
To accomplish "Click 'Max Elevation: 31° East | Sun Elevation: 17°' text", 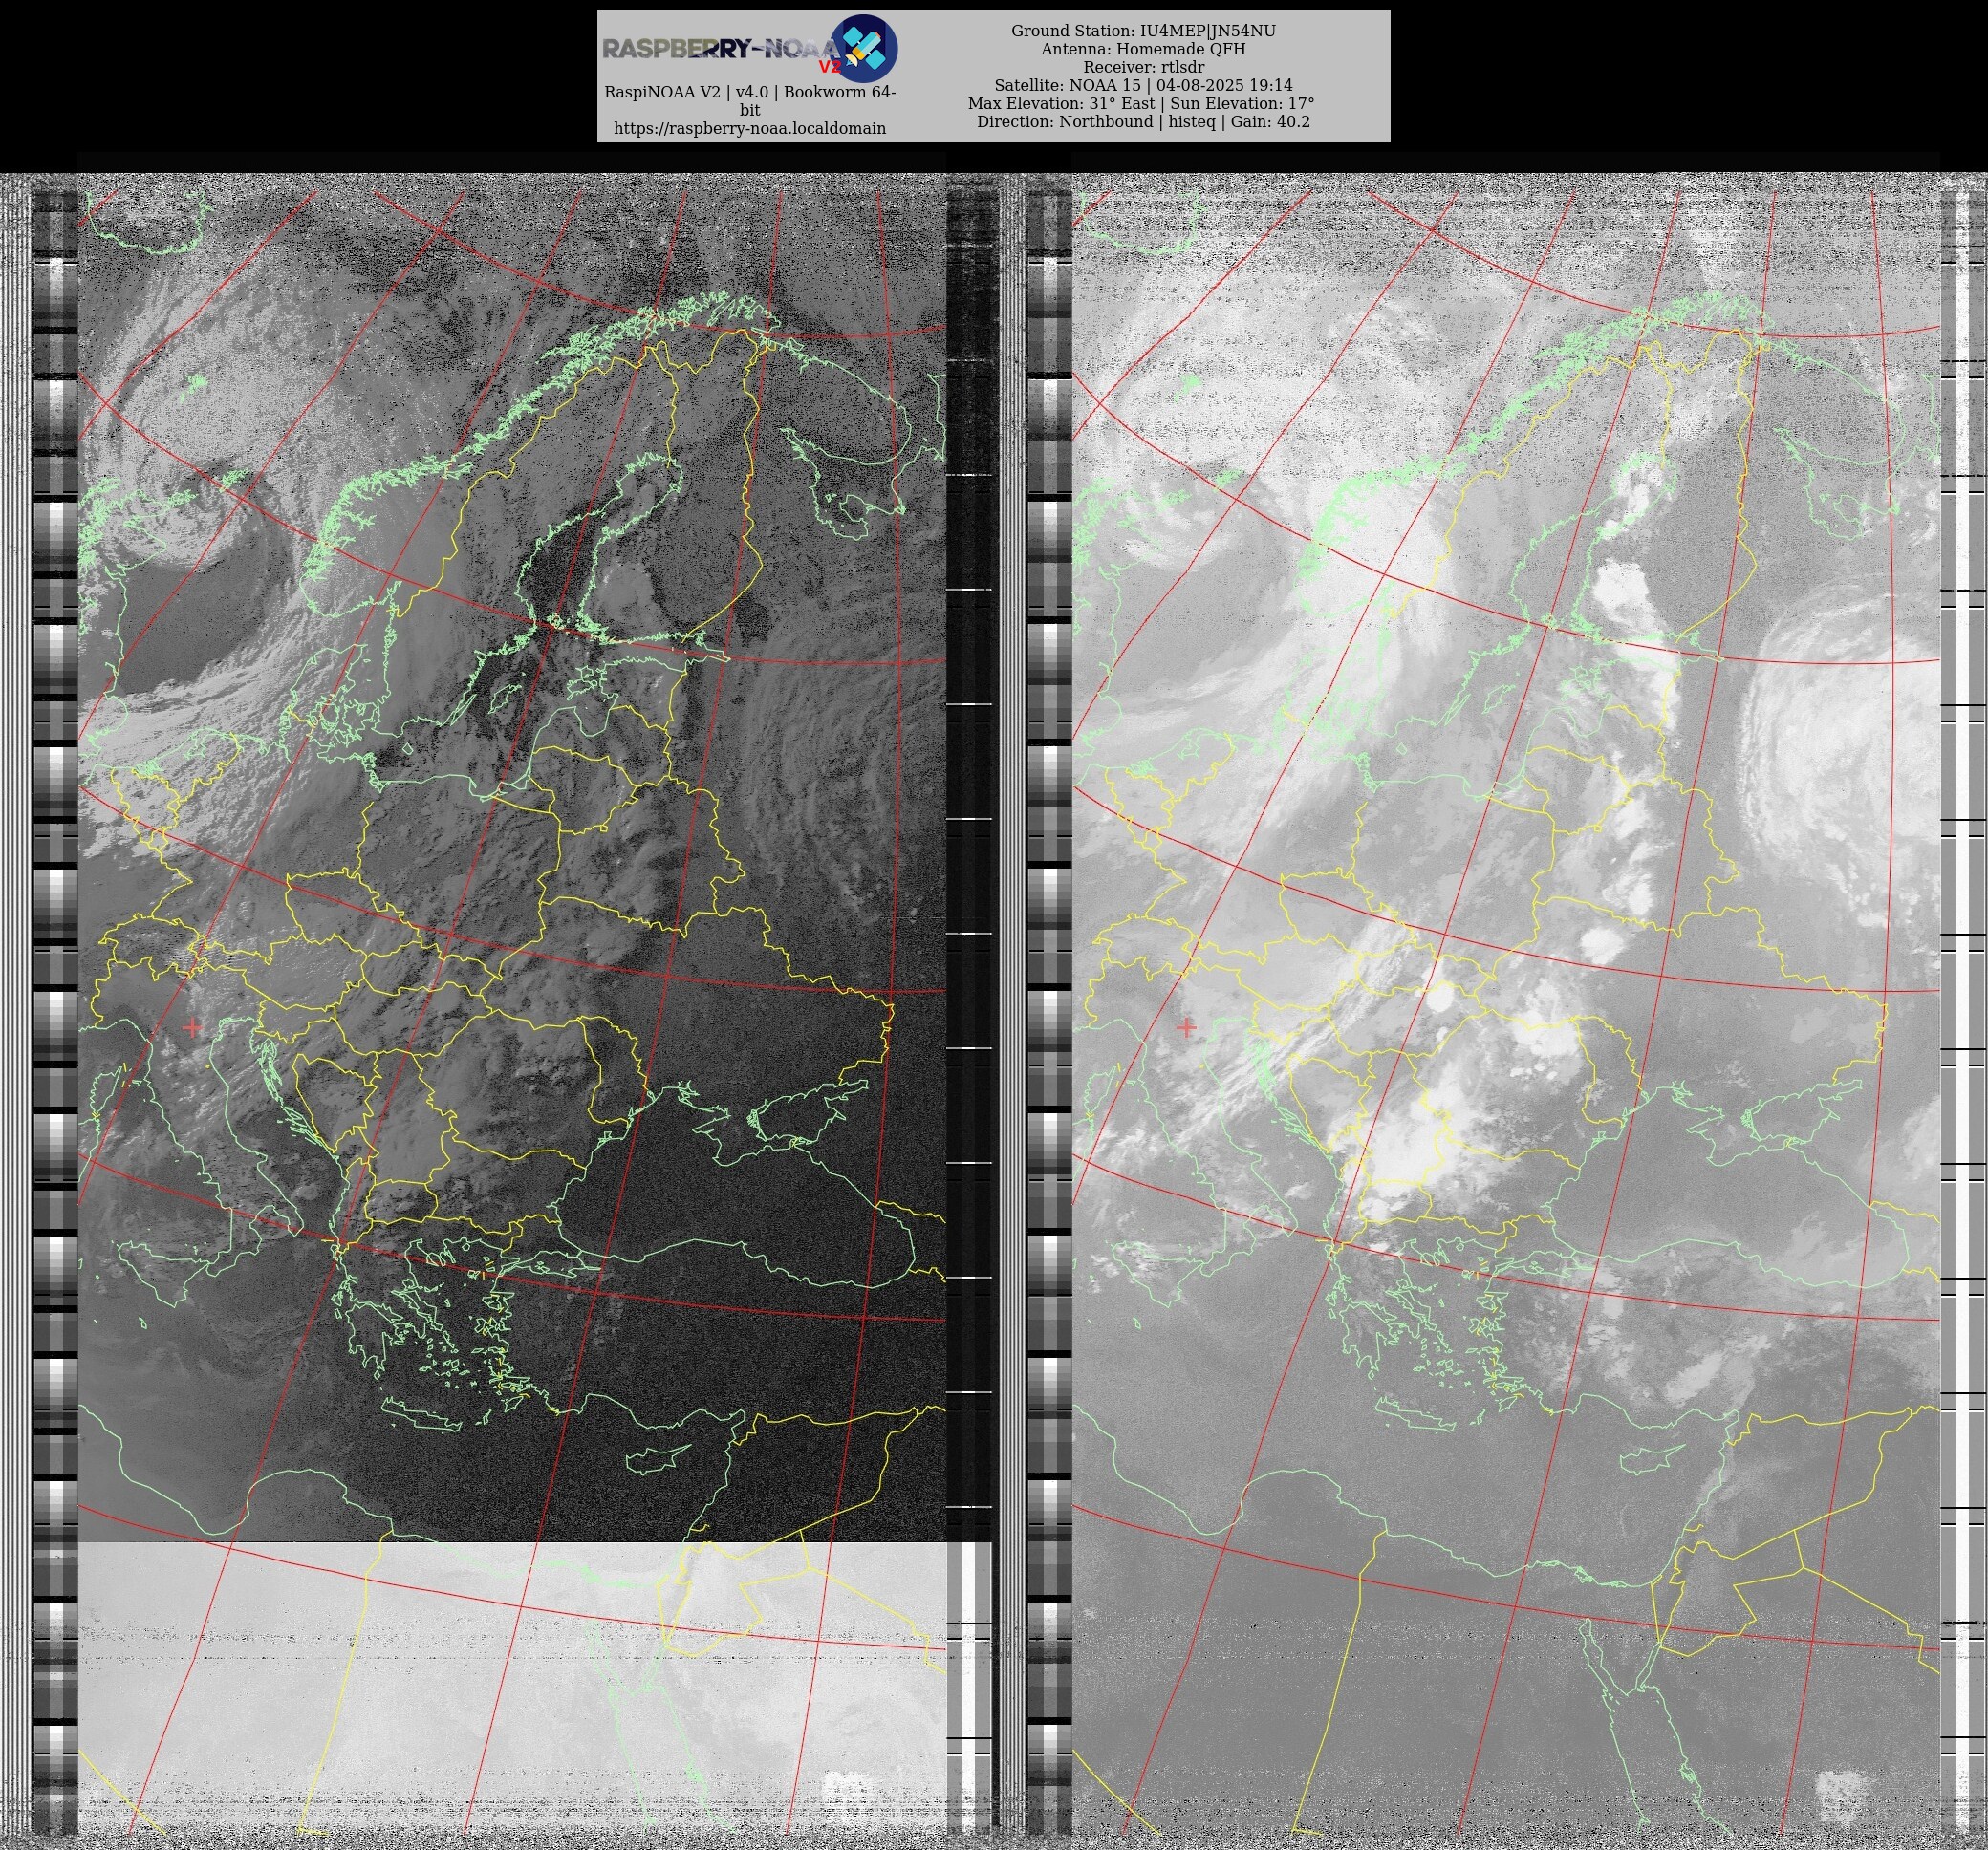I will [x=1141, y=103].
